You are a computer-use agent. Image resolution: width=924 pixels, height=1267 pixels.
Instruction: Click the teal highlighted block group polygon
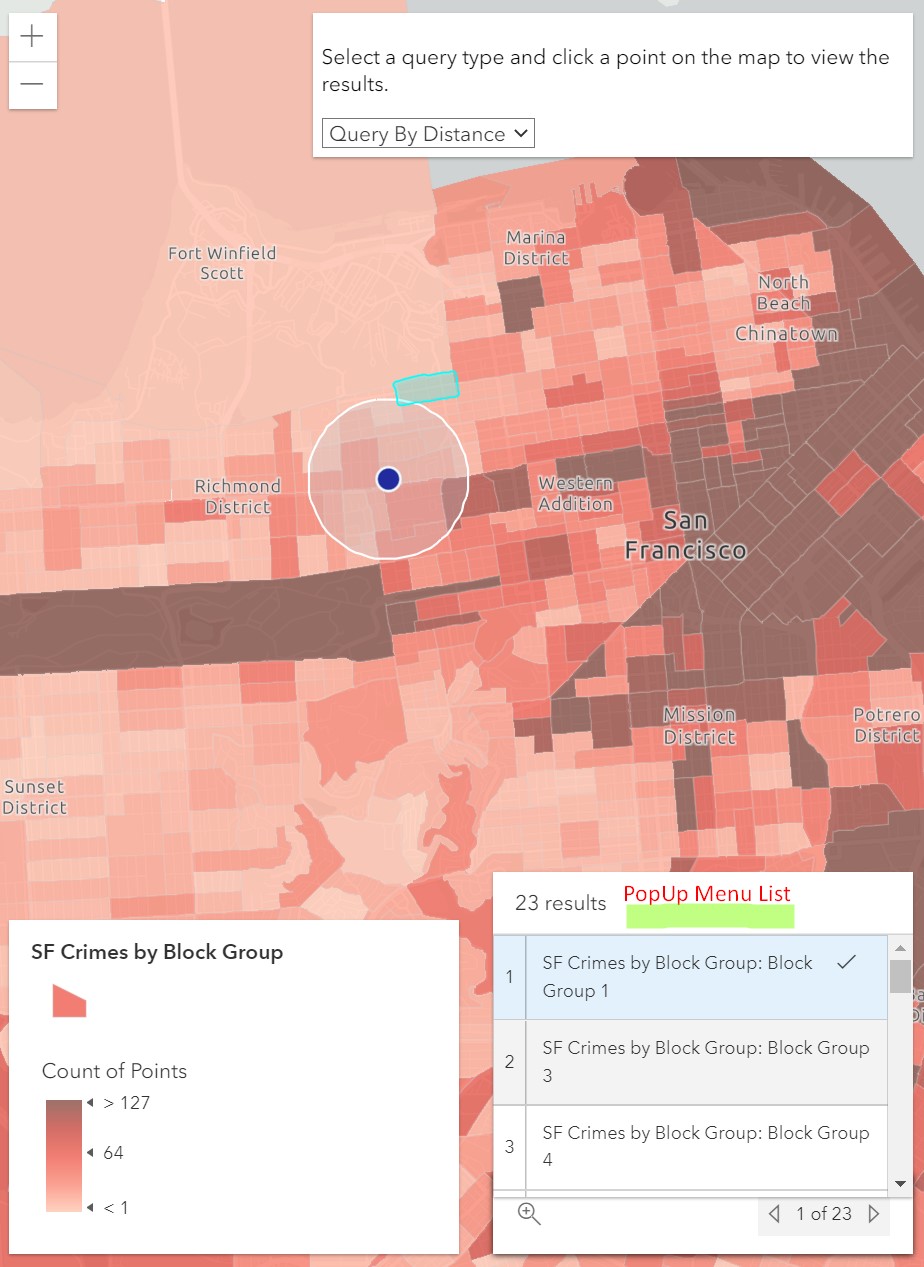click(425, 388)
